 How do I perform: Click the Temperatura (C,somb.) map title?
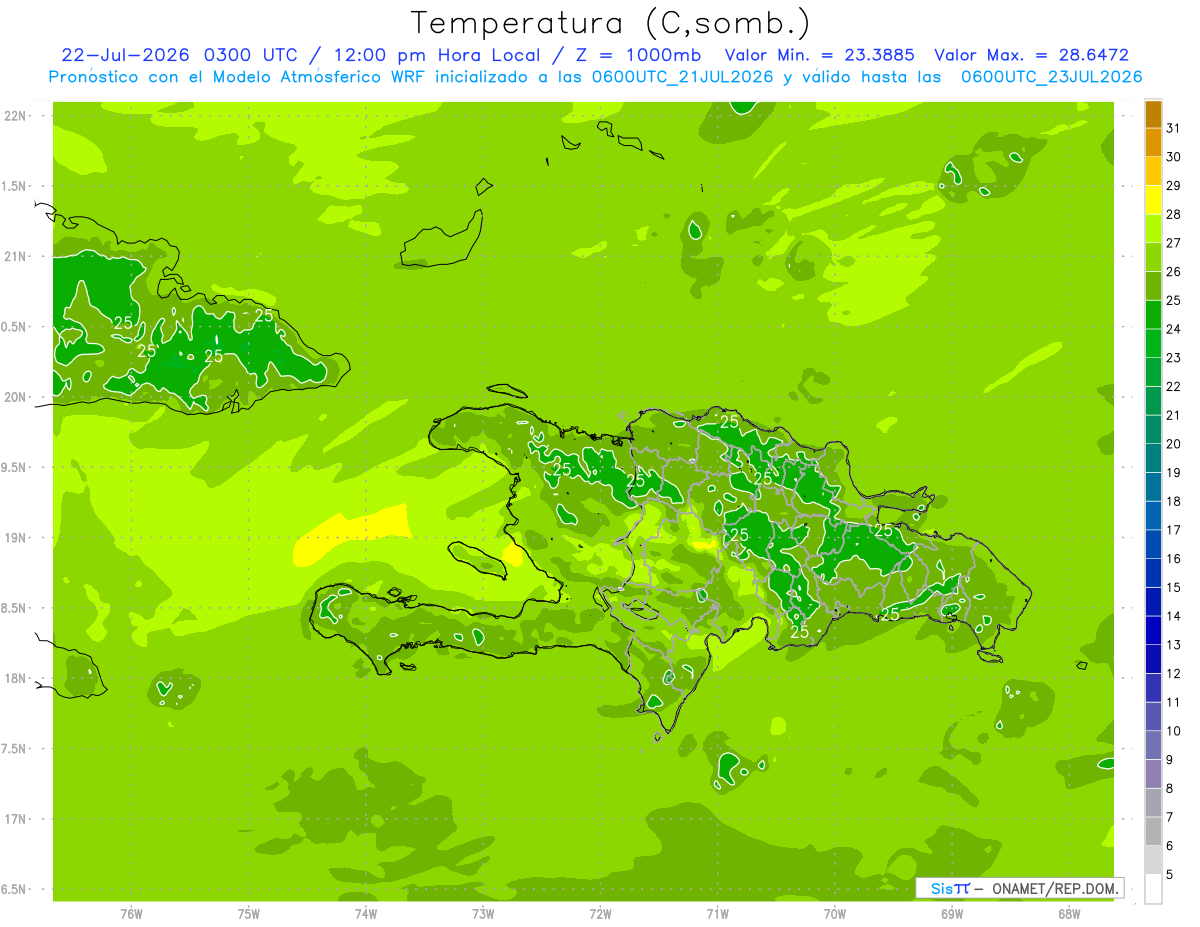point(611,22)
